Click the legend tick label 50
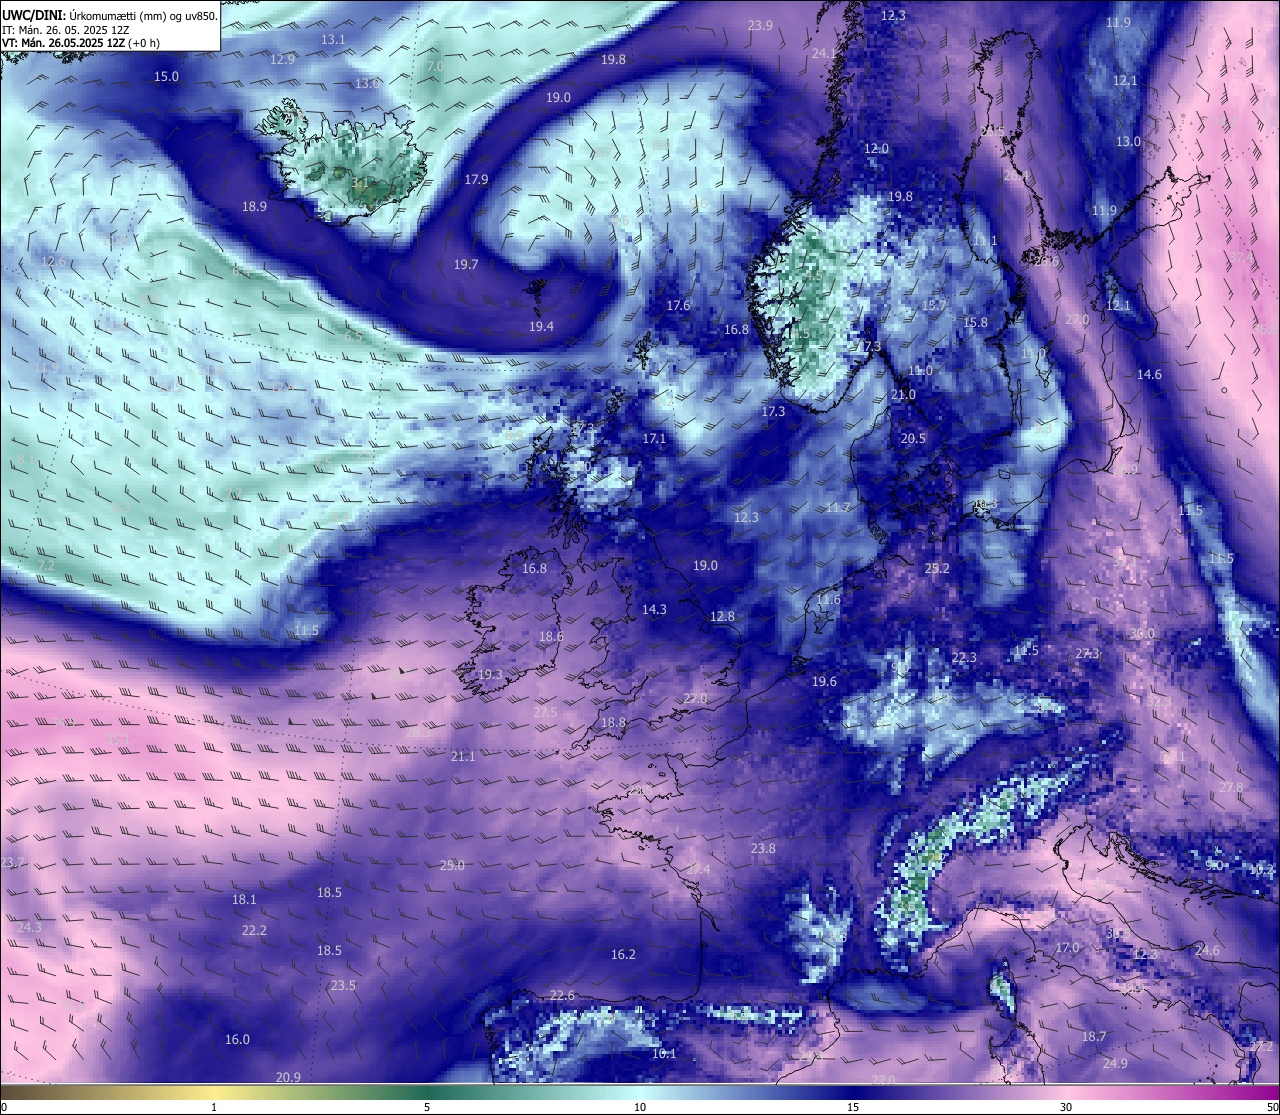1280x1115 pixels. (x=1271, y=1107)
